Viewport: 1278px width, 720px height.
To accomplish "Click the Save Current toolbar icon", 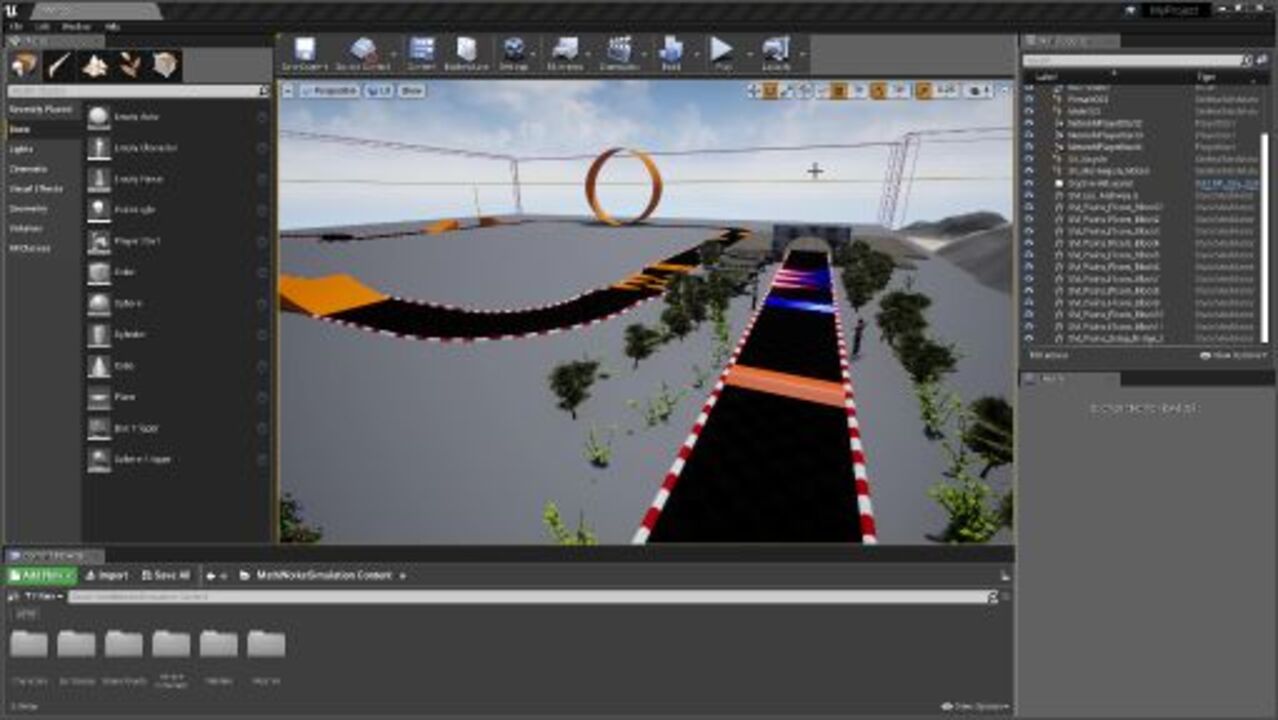I will [x=304, y=53].
